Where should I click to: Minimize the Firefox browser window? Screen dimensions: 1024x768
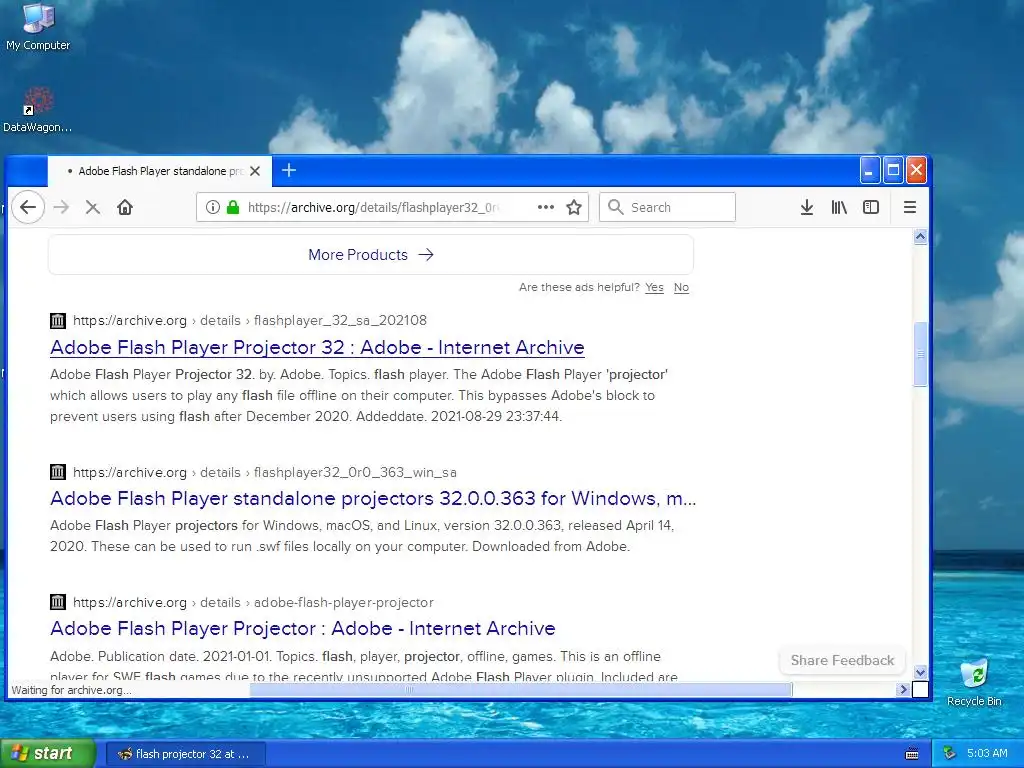coord(869,170)
